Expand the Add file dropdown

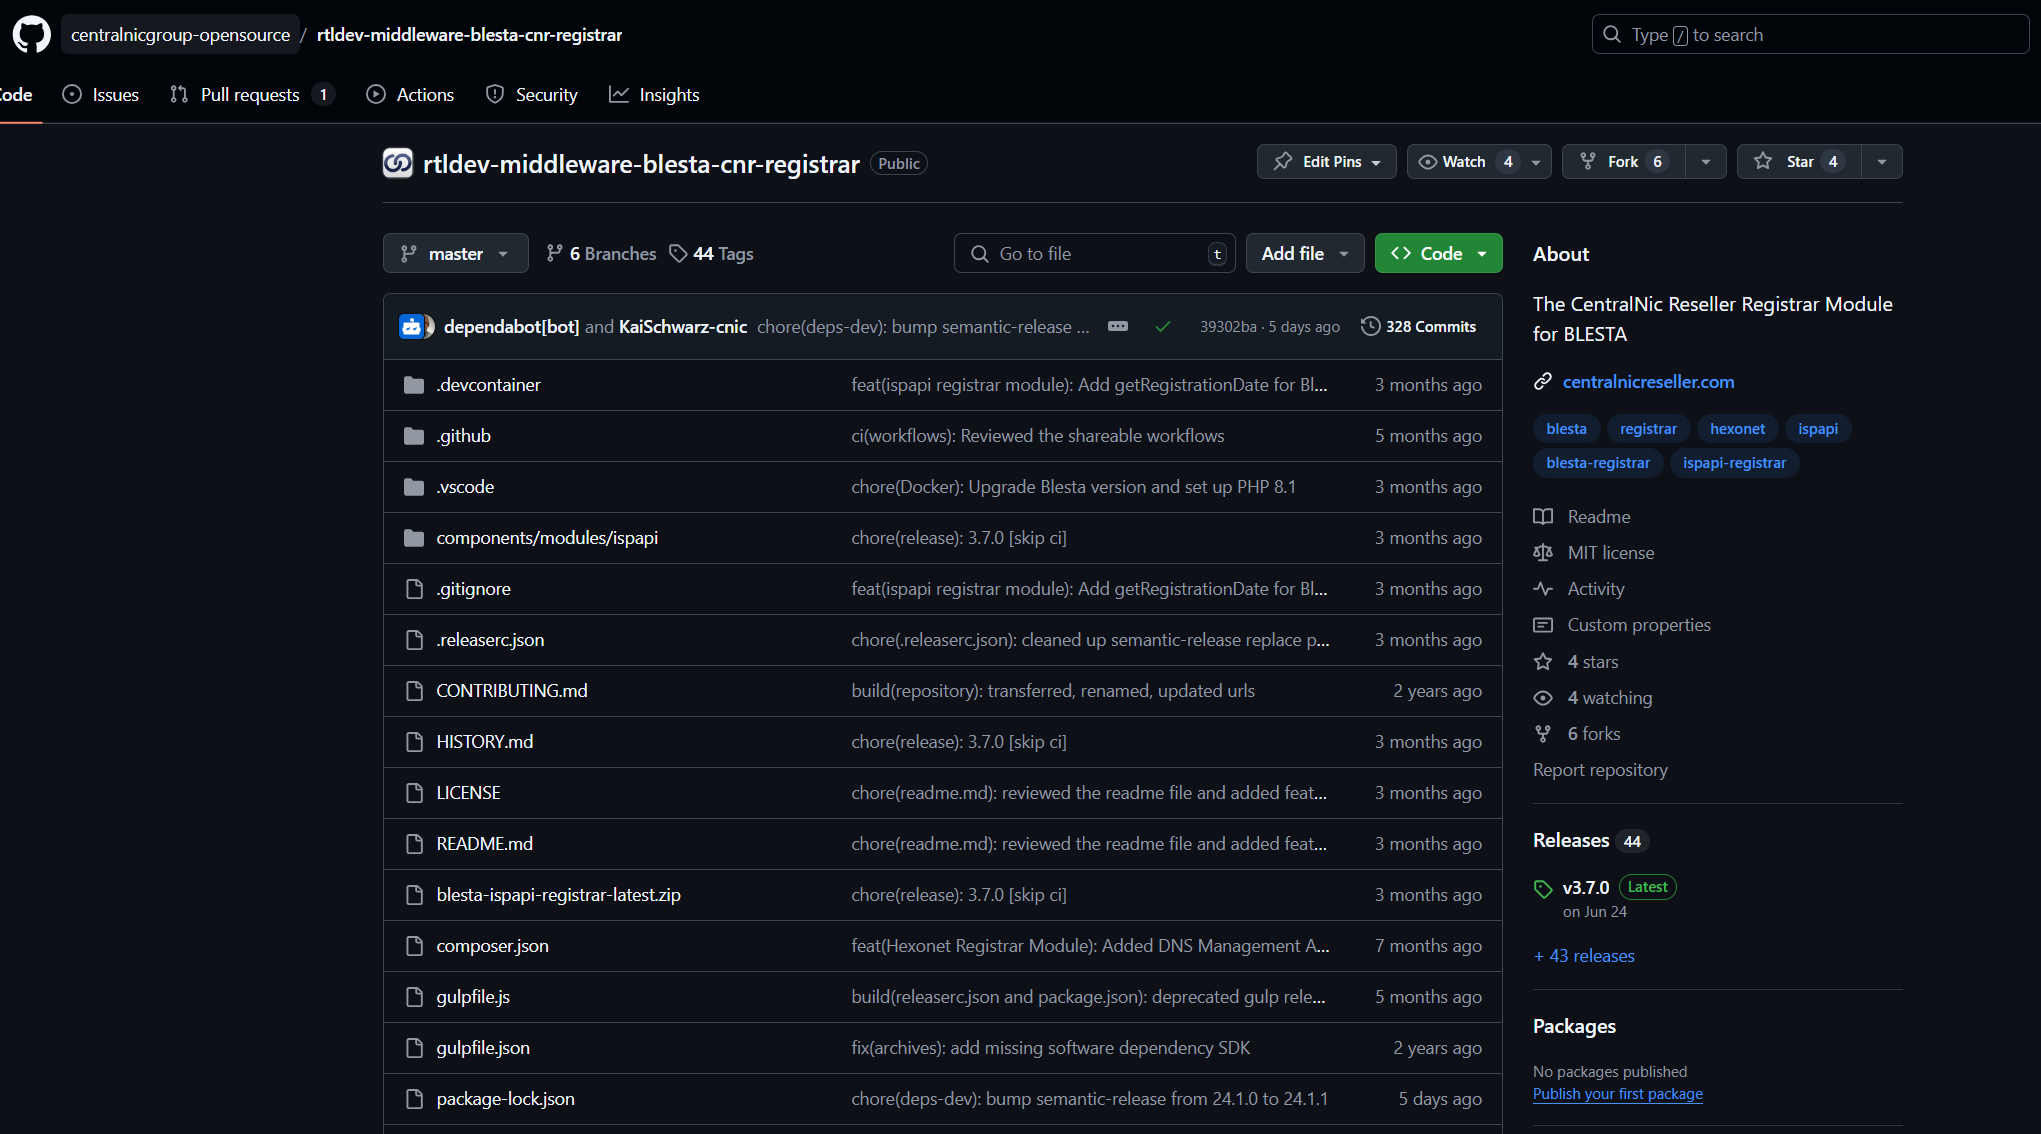tap(1304, 253)
